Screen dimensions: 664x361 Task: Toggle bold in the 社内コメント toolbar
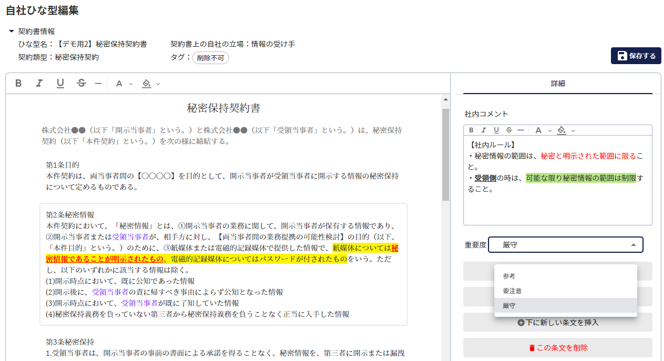471,130
